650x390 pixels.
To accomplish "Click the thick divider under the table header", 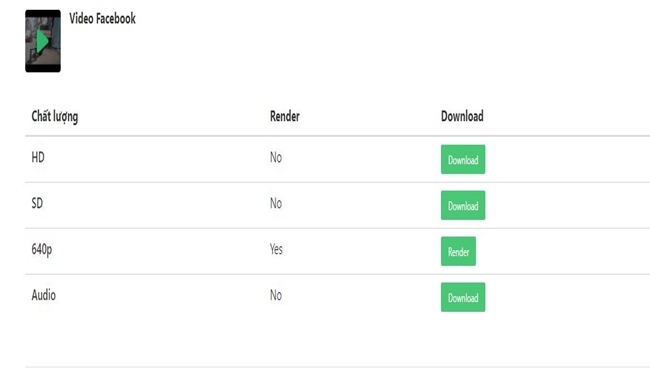I will [x=337, y=136].
